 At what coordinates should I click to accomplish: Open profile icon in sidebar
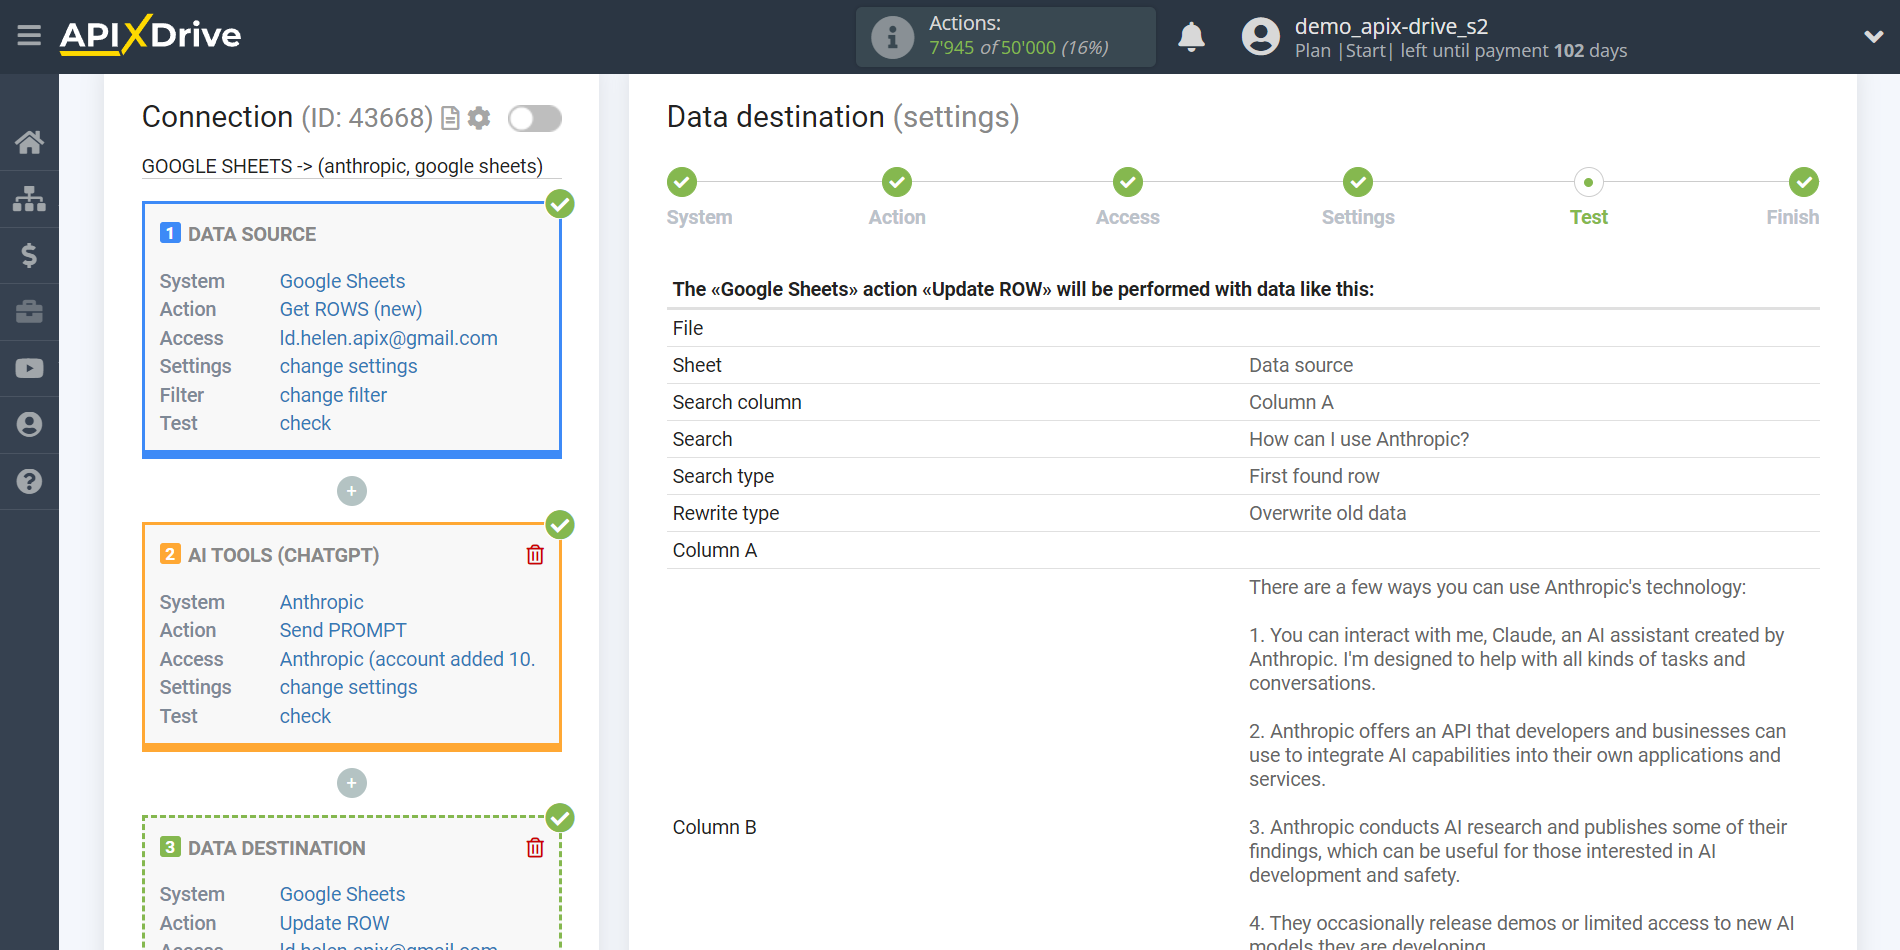click(29, 425)
